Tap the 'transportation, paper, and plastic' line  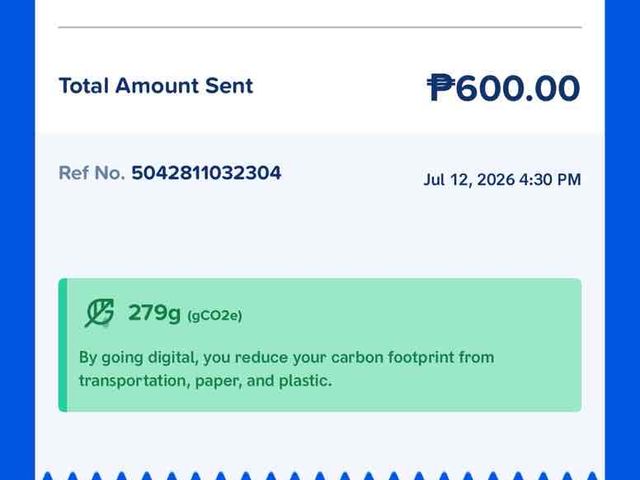[205, 381]
